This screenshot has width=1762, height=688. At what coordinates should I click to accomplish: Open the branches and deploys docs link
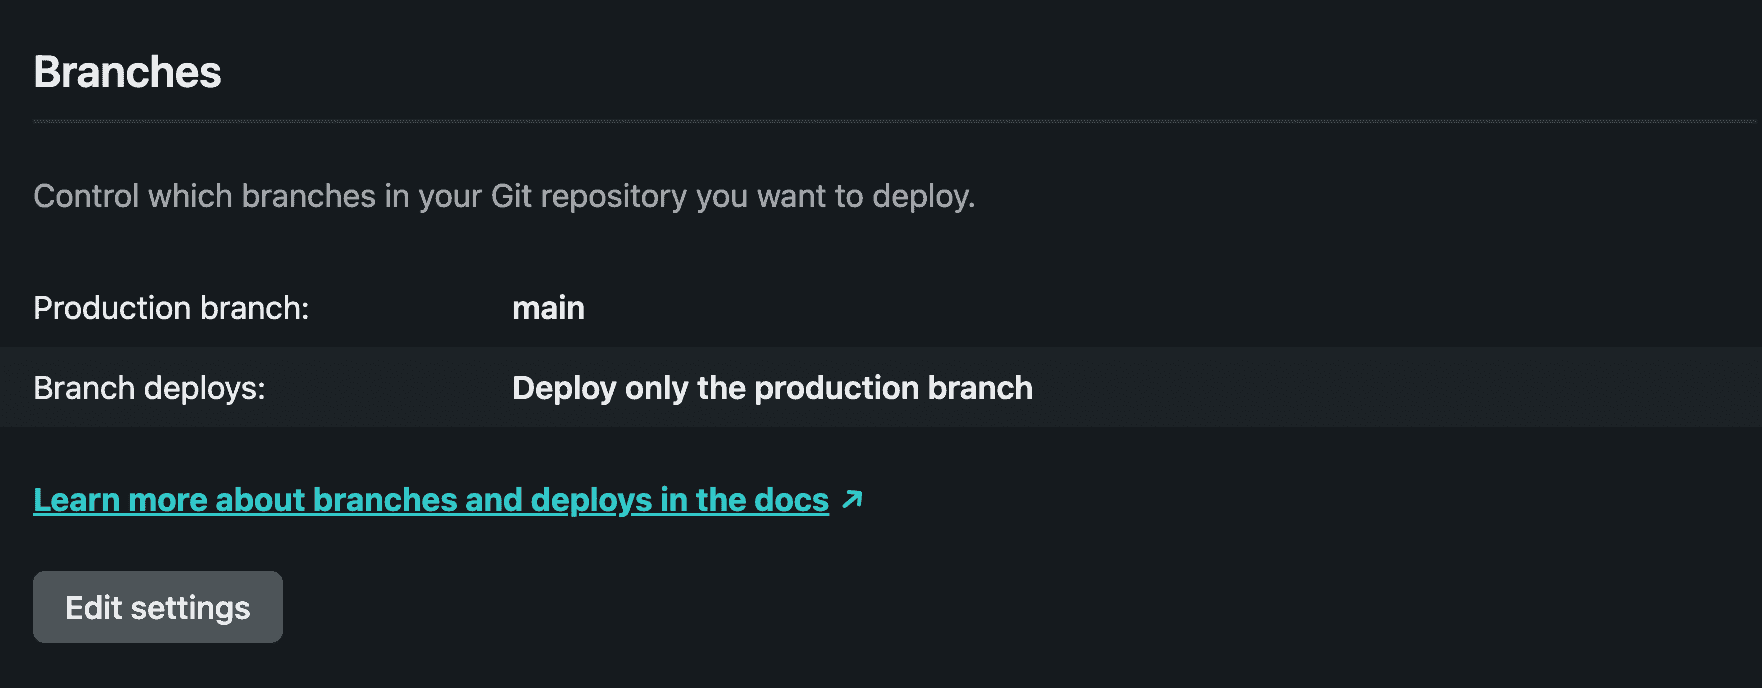[x=430, y=500]
